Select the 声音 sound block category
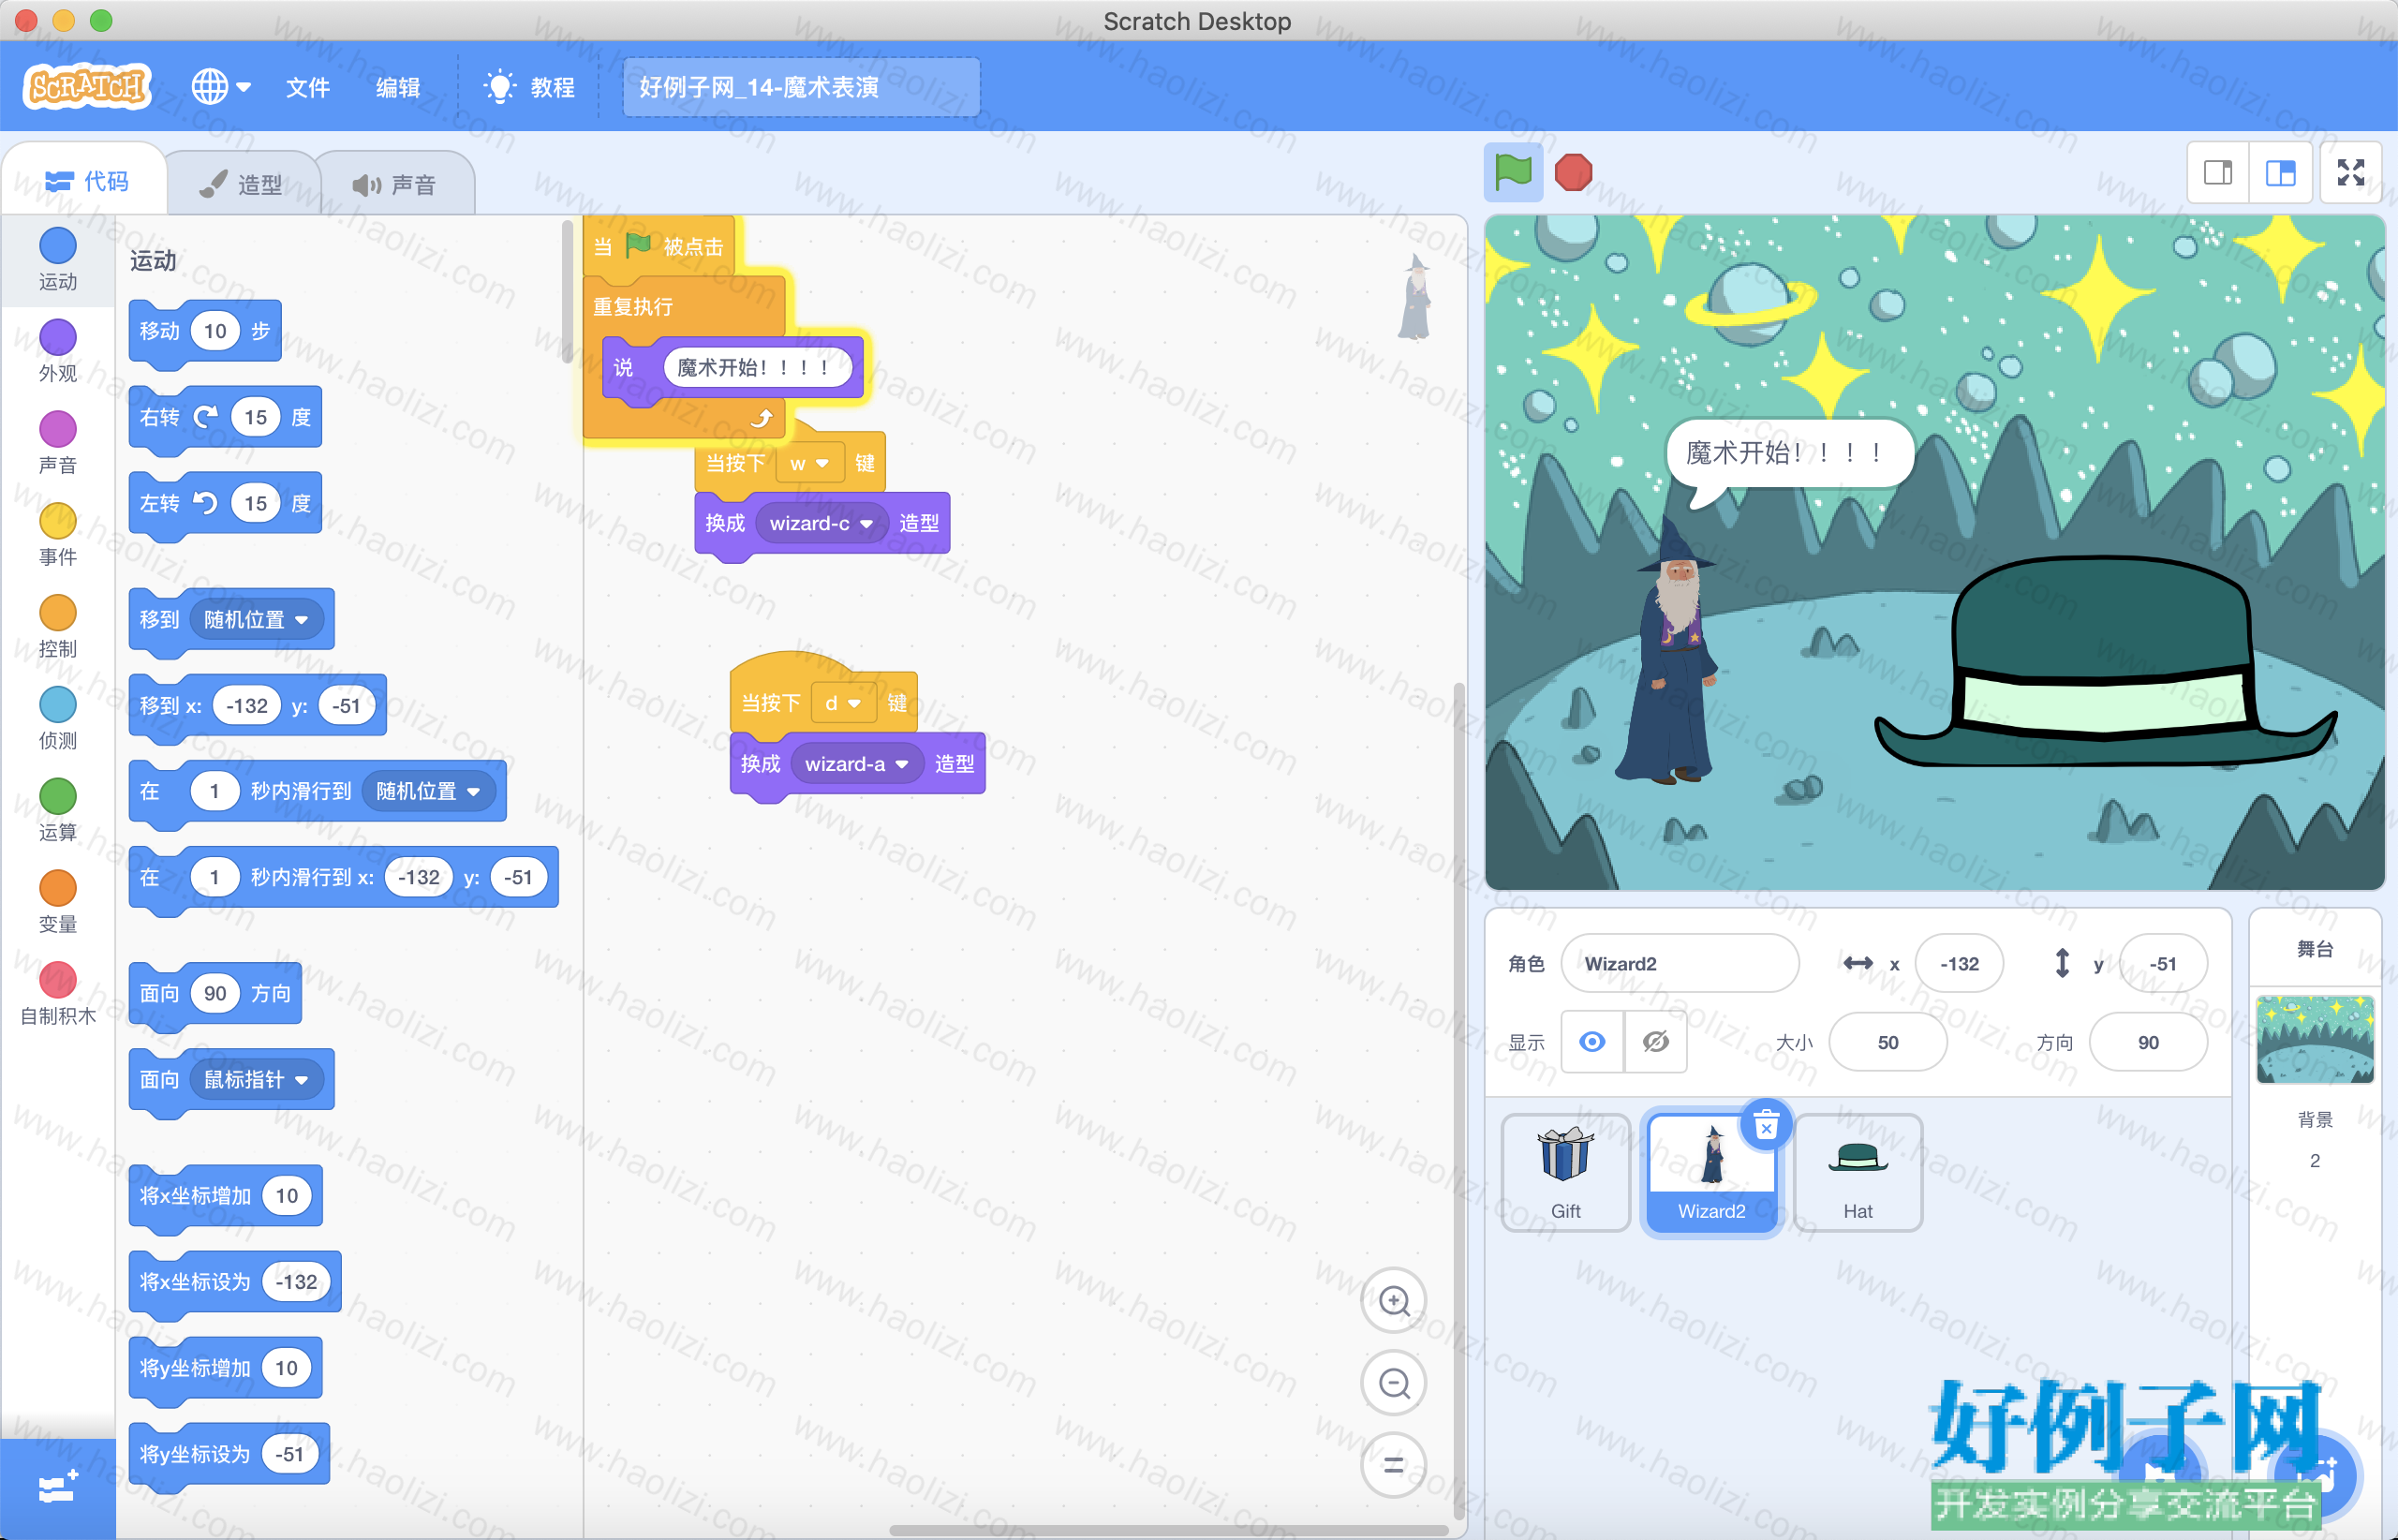This screenshot has width=2398, height=1540. pyautogui.click(x=58, y=443)
